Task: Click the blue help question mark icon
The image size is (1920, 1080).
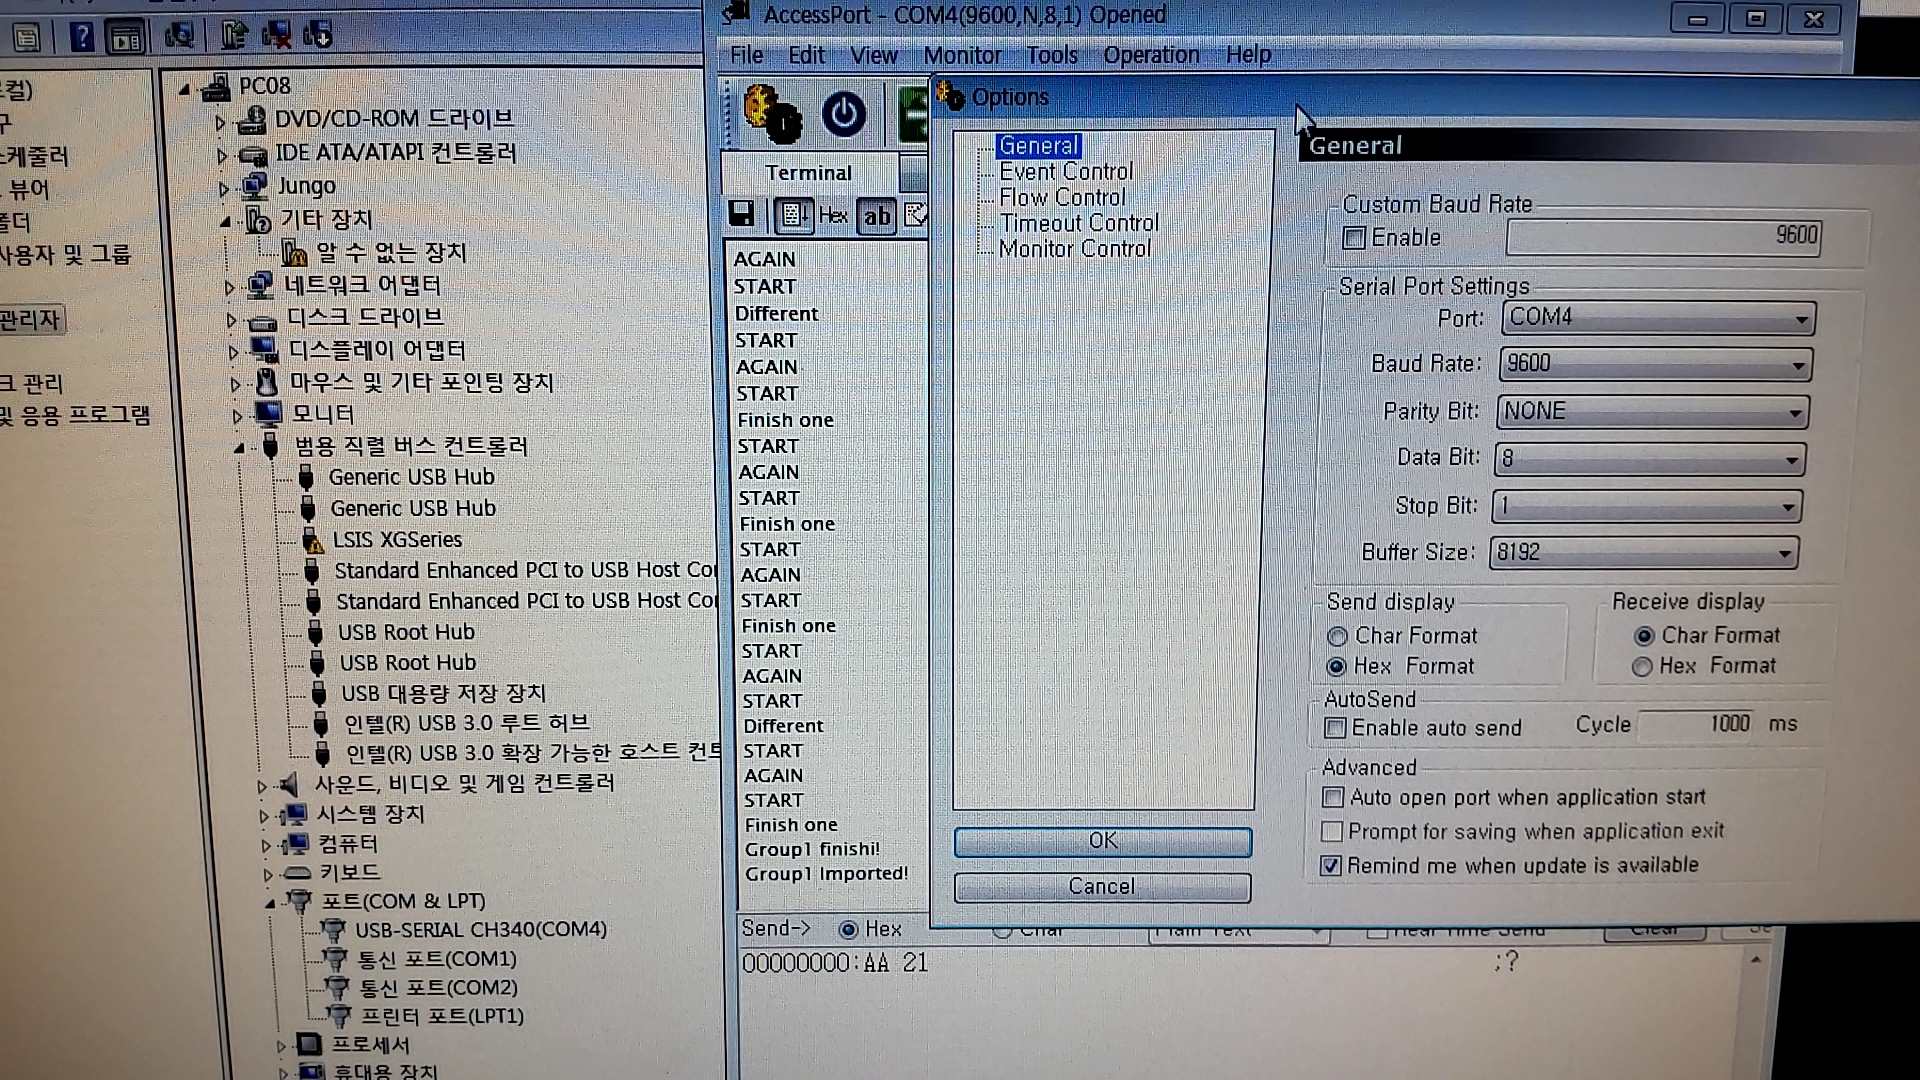Action: coord(82,38)
